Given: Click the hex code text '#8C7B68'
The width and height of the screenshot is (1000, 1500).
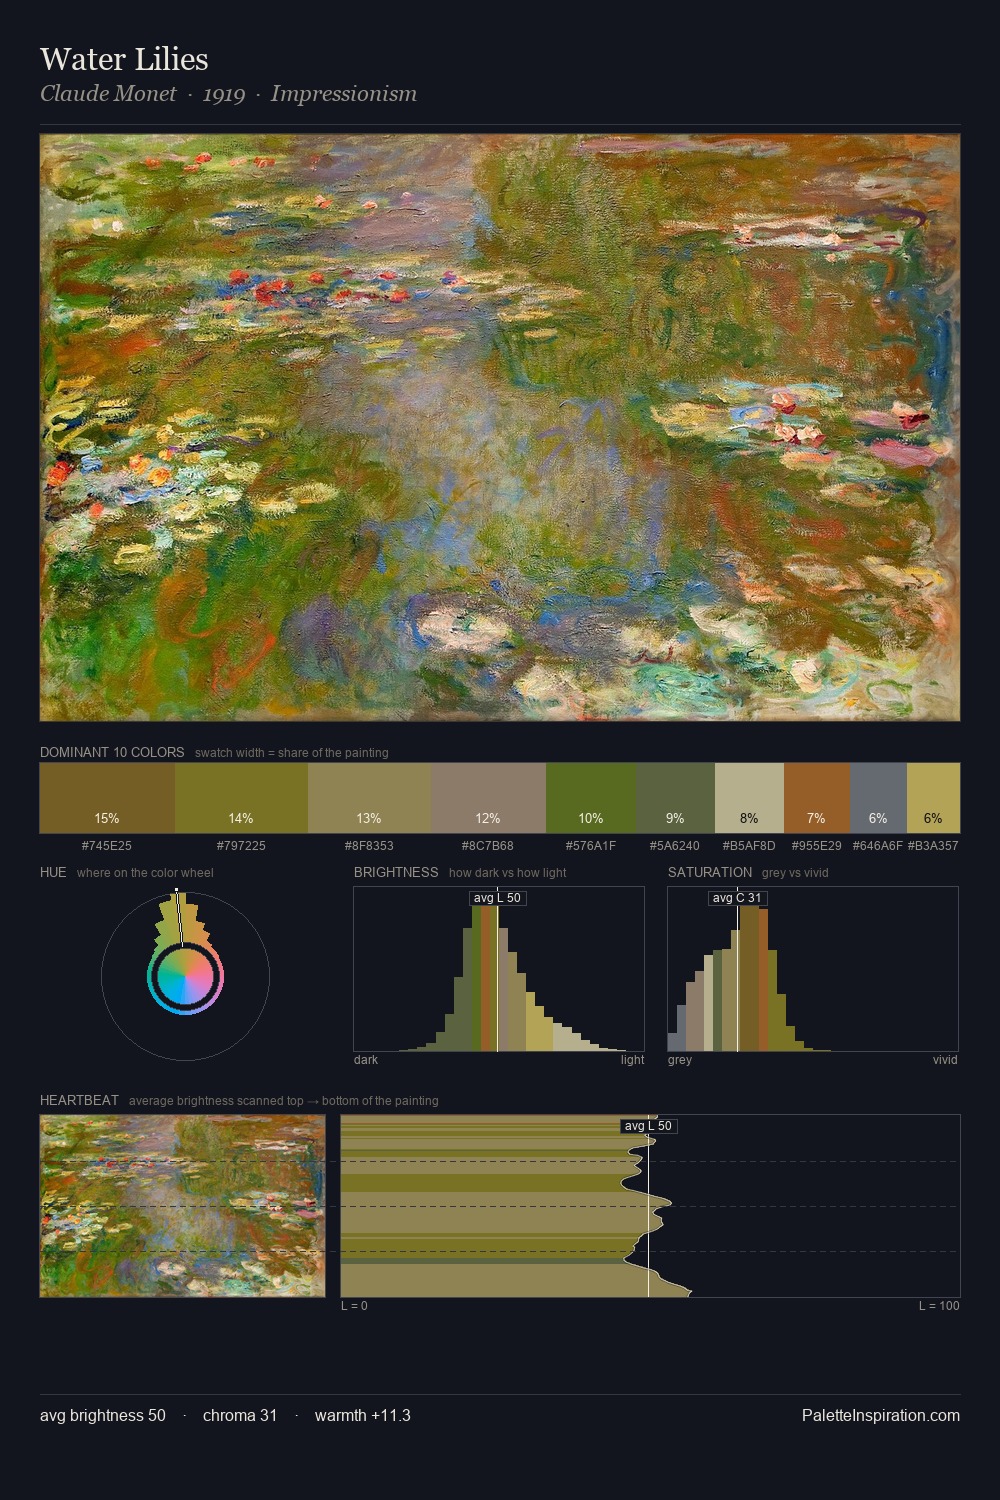Looking at the screenshot, I should click(488, 846).
